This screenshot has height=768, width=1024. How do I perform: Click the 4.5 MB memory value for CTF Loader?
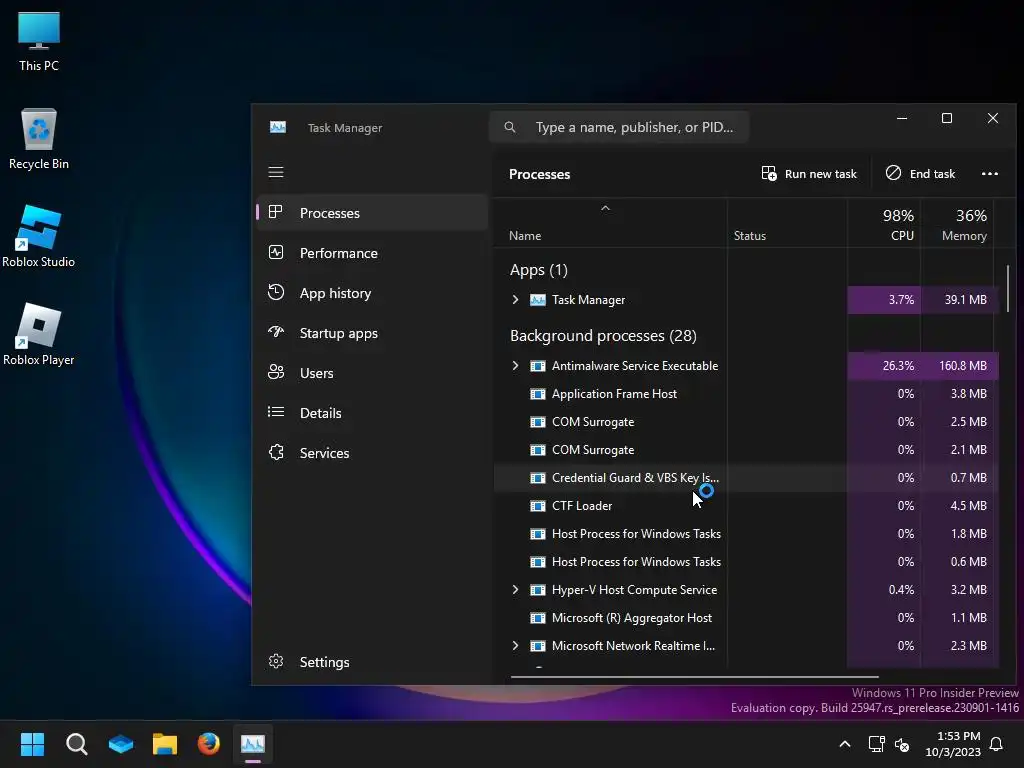pos(968,505)
